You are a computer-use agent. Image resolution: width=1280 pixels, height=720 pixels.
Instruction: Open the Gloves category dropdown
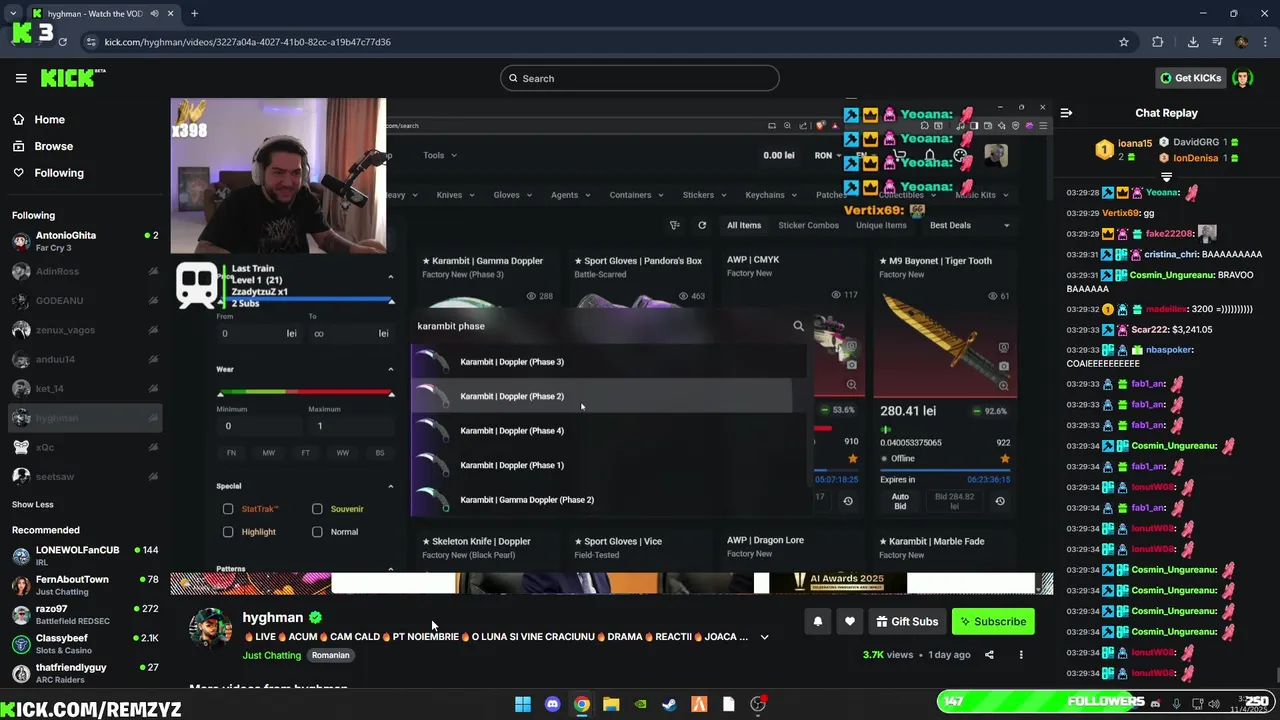coord(512,195)
